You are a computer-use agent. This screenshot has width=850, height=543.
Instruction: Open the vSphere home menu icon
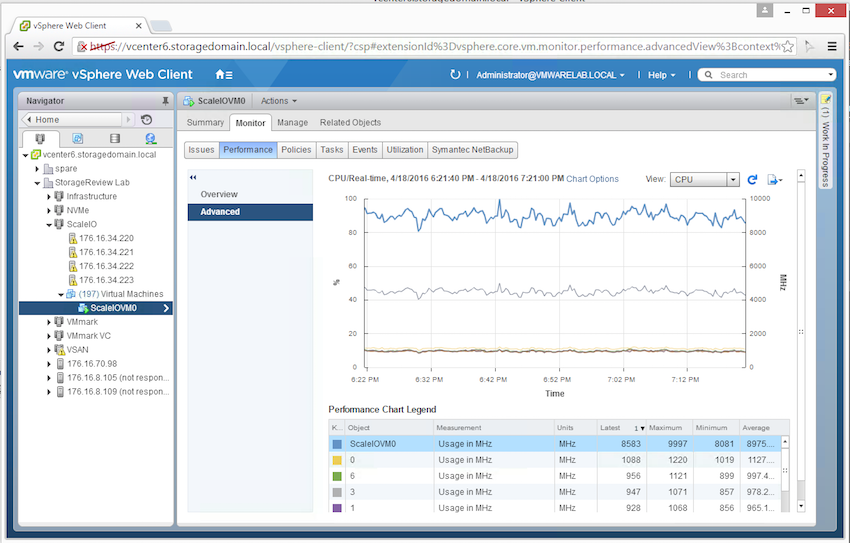(x=224, y=75)
